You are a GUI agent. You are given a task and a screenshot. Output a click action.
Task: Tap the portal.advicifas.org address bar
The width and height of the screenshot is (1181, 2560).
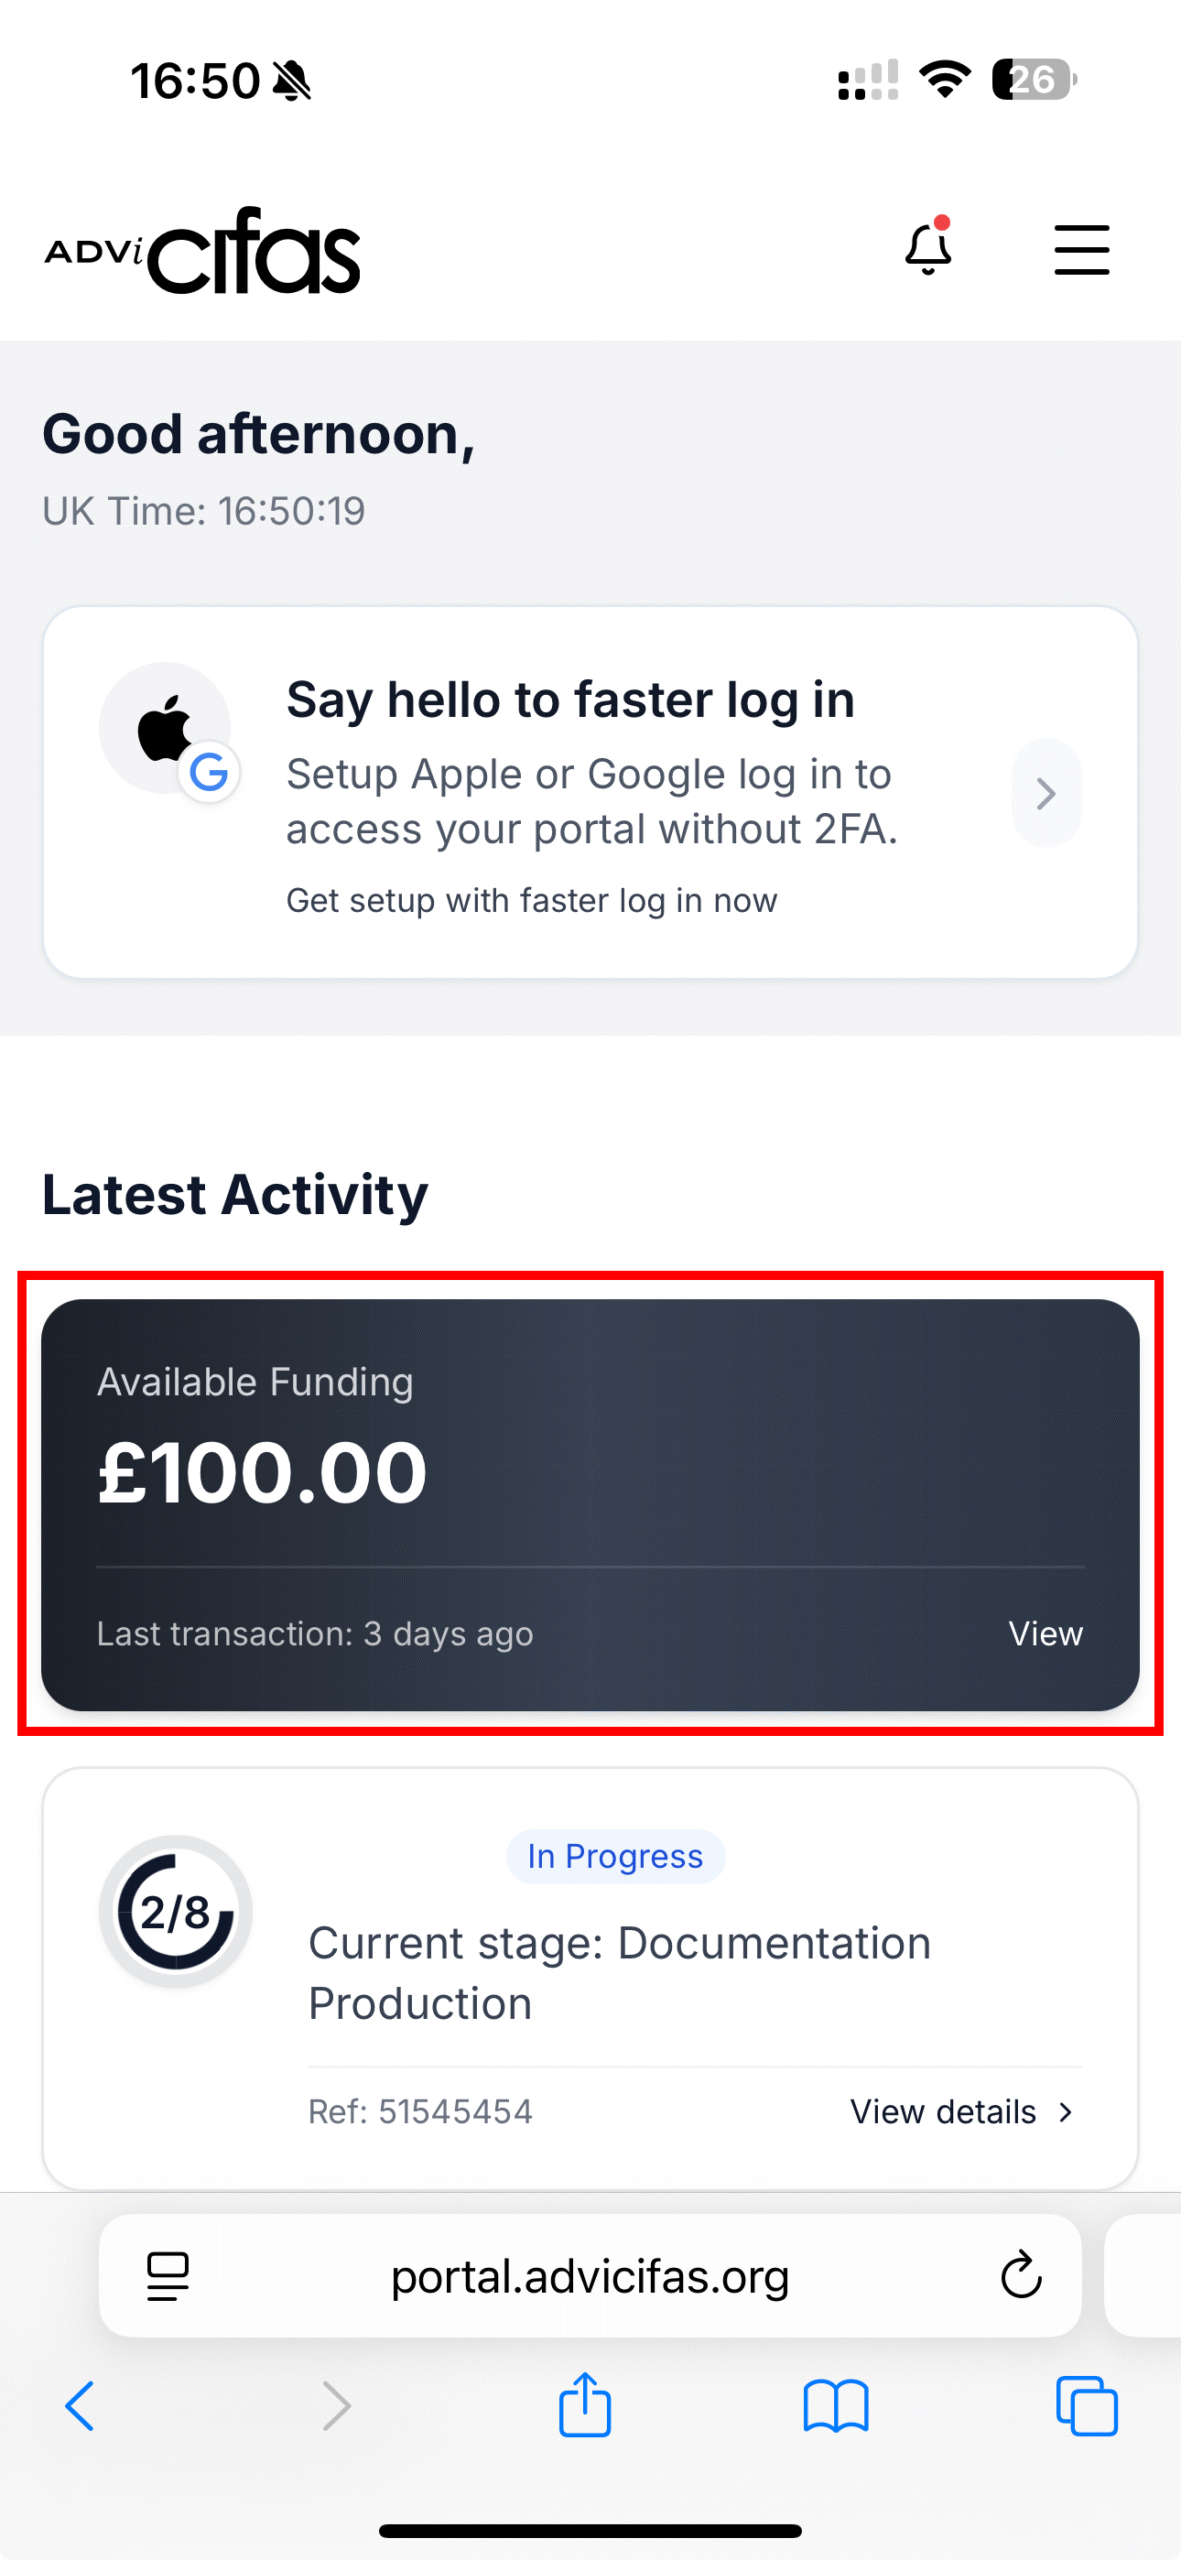tap(590, 2276)
